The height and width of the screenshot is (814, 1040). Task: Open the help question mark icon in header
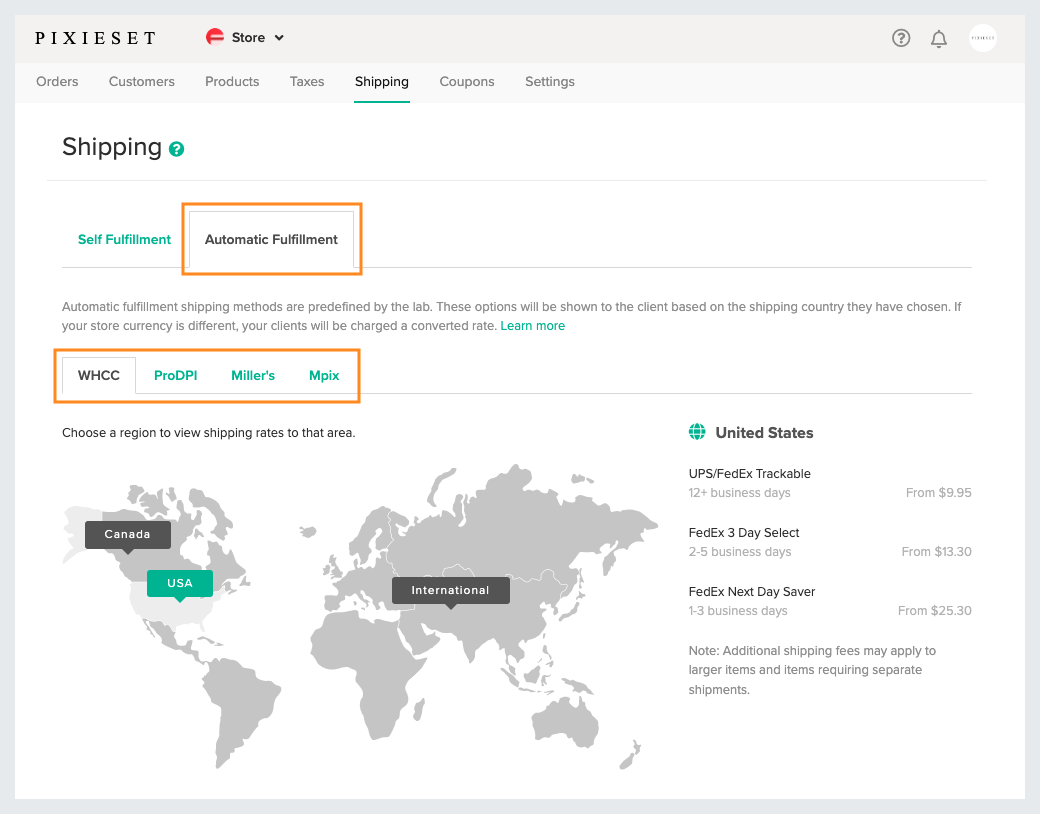click(901, 38)
